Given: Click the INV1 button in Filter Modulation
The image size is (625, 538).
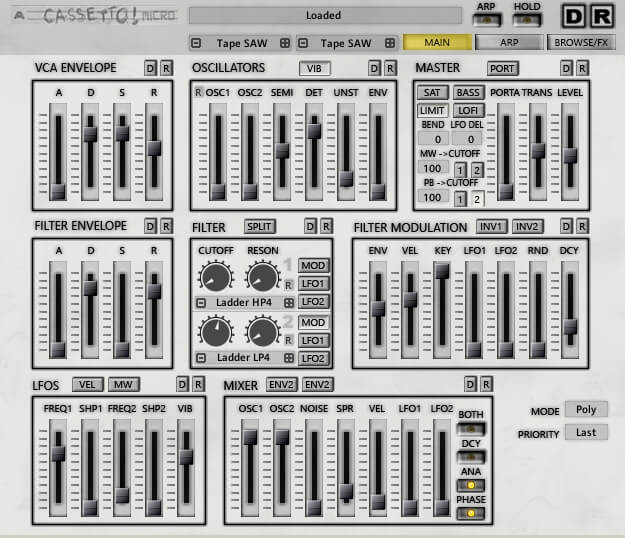Looking at the screenshot, I should (x=491, y=226).
